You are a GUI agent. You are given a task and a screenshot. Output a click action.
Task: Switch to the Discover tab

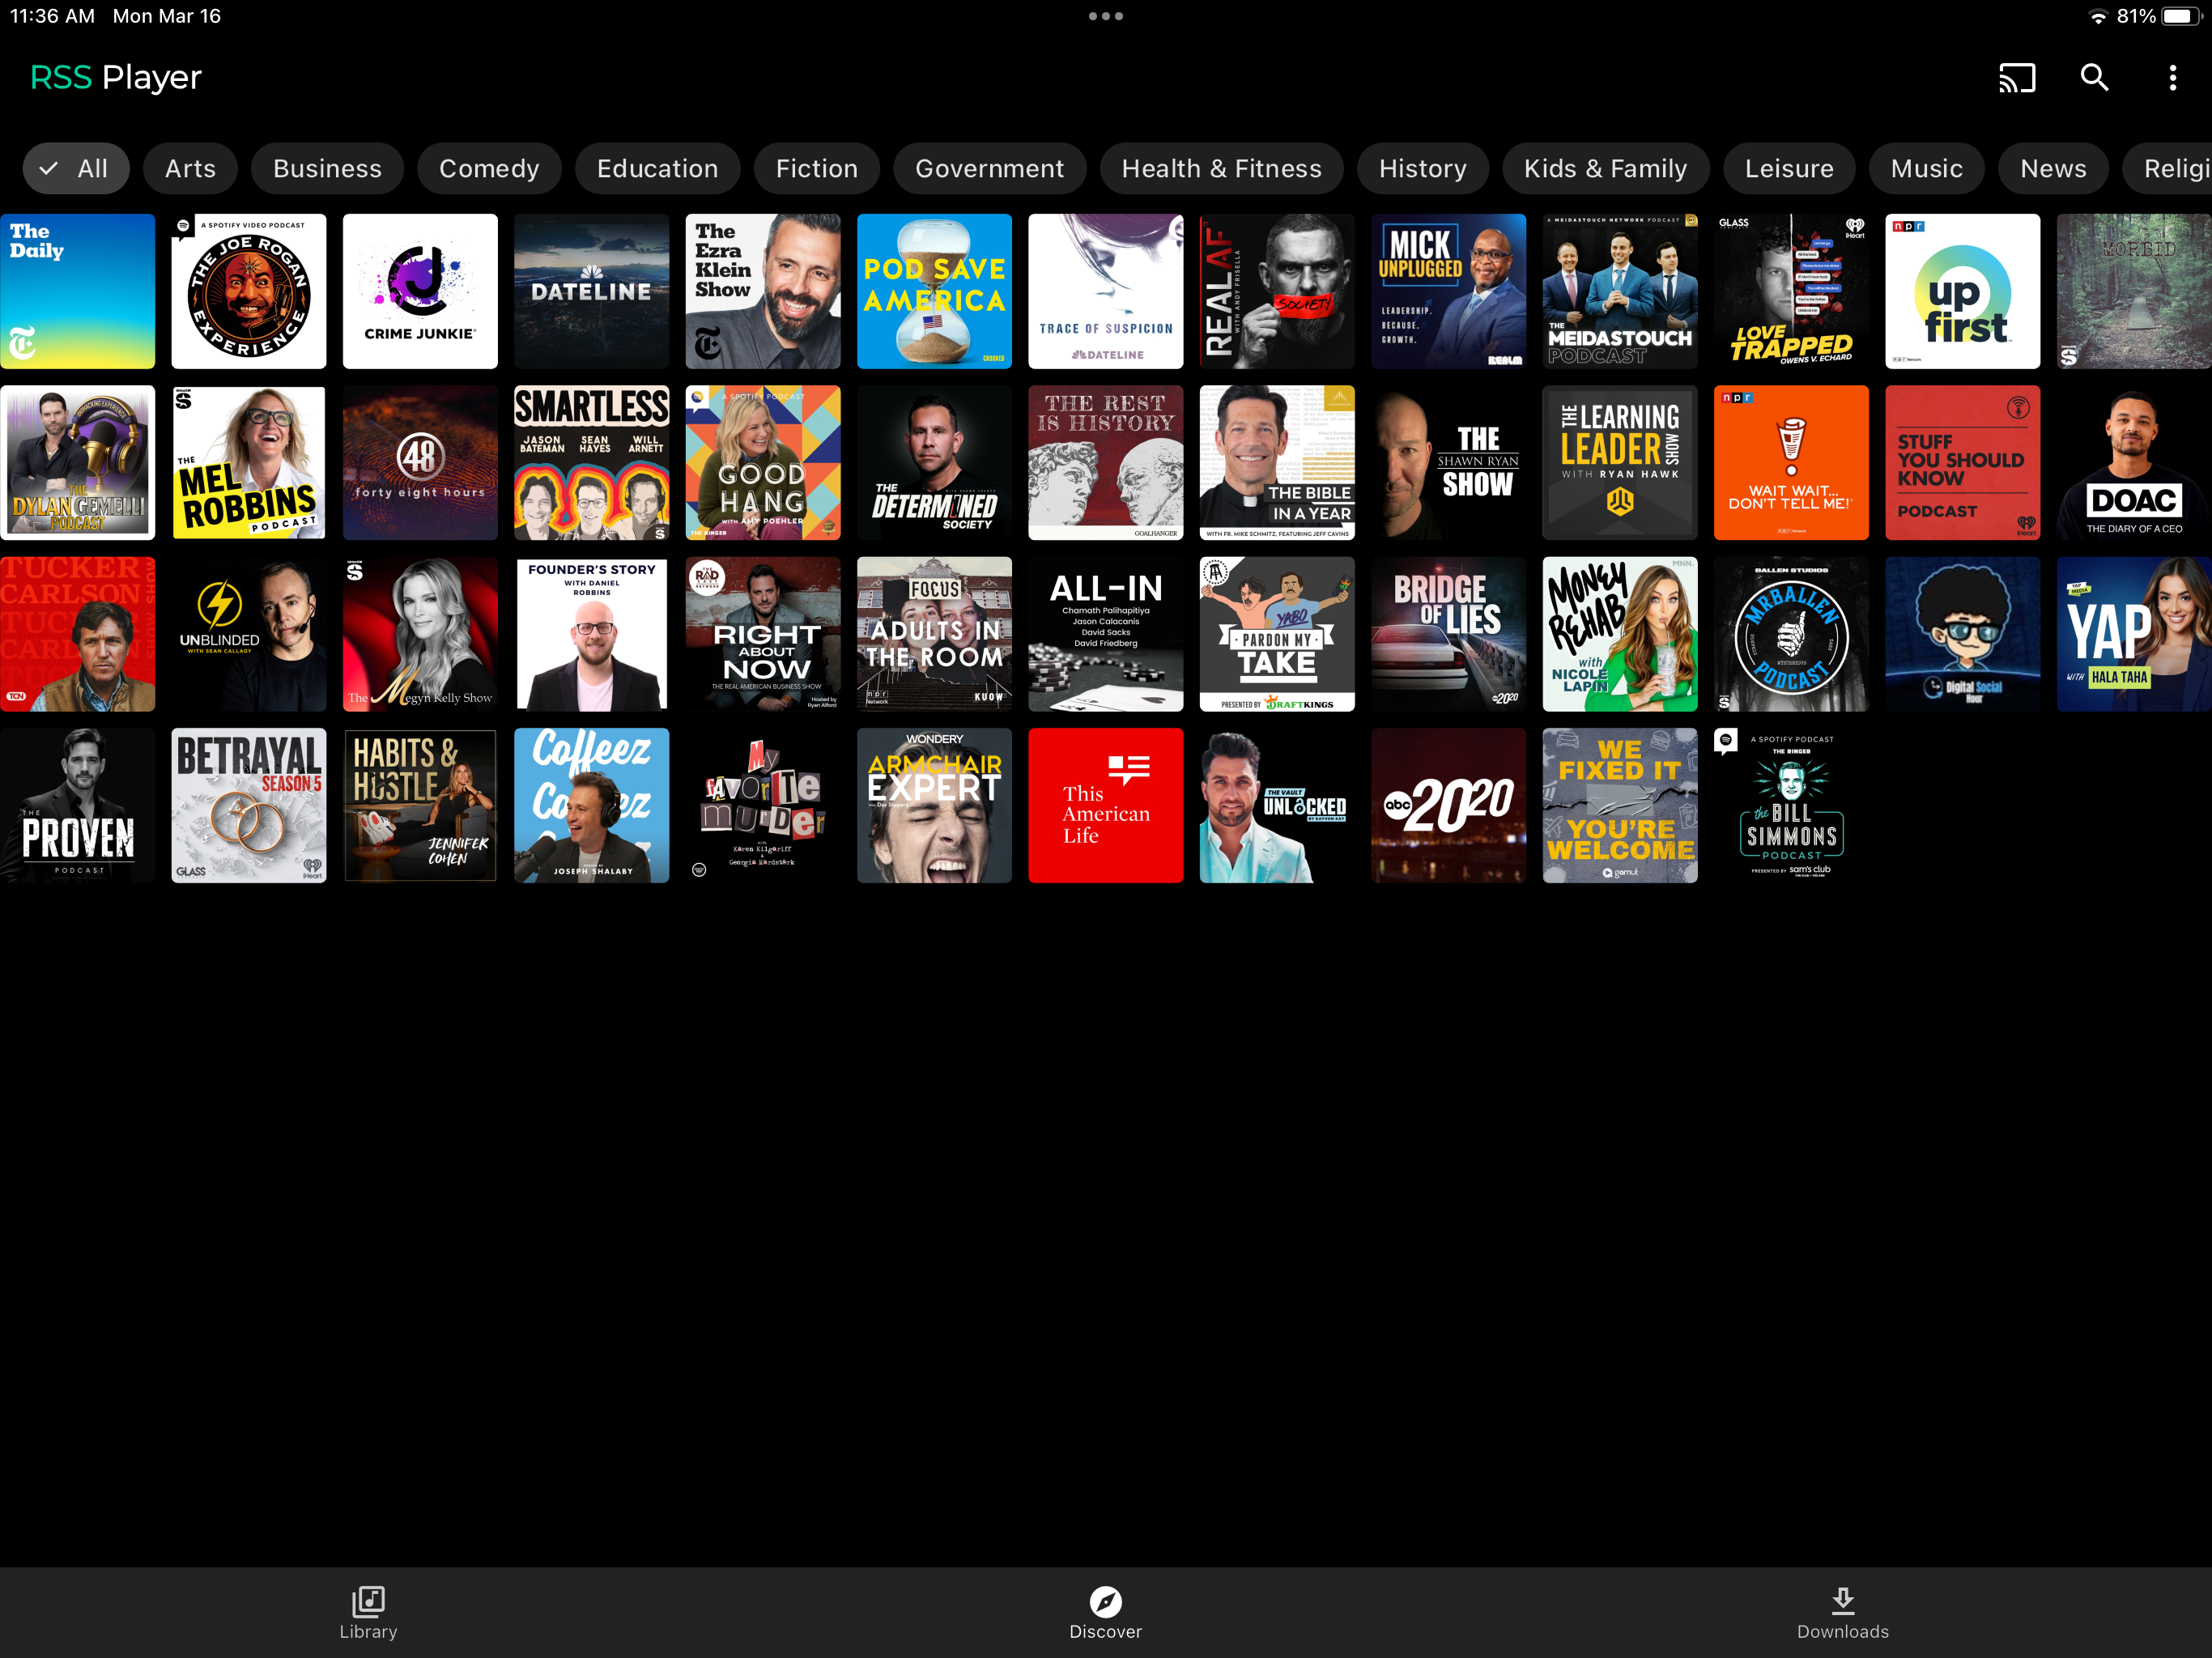pos(1105,1612)
